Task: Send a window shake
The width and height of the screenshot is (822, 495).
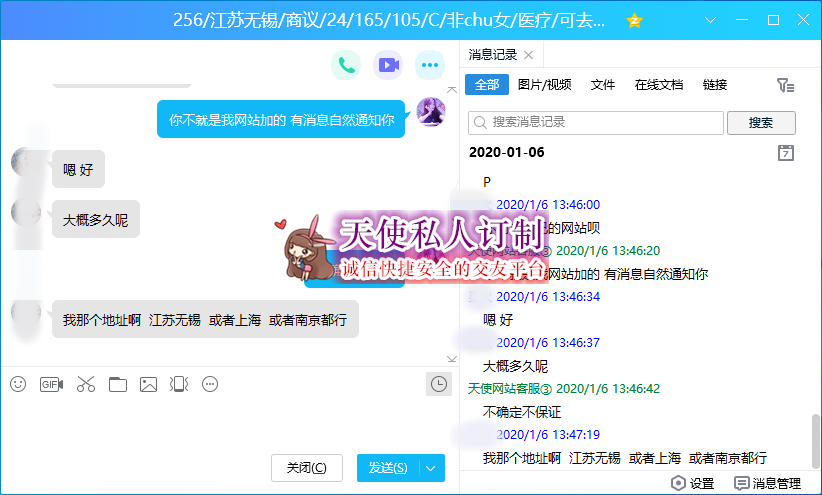Action: [179, 384]
